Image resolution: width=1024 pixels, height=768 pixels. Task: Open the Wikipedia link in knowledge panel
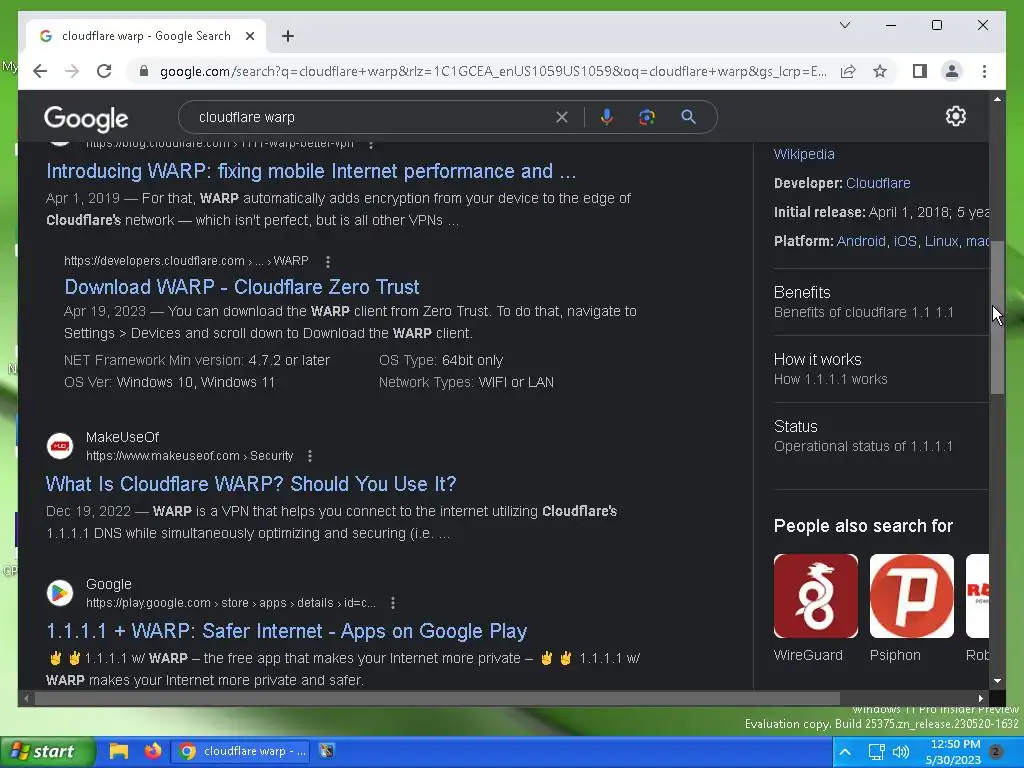pos(804,154)
